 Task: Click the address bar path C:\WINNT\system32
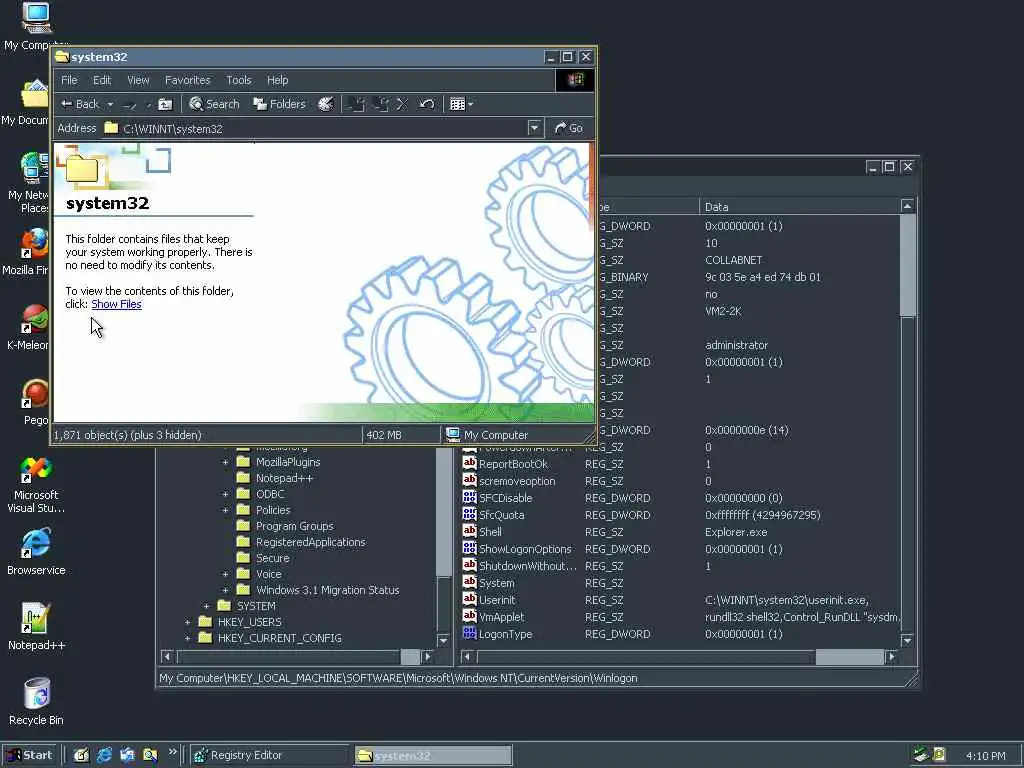point(173,129)
